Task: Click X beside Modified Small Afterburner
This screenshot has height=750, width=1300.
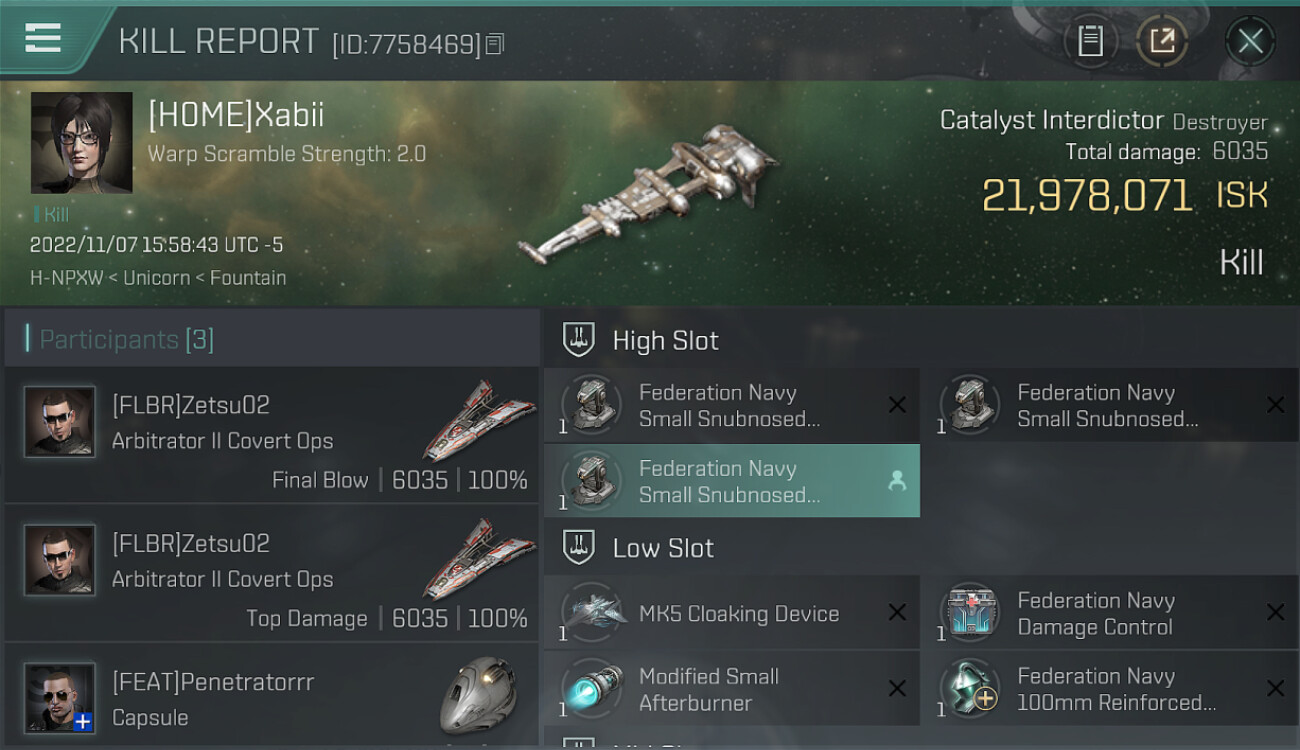Action: pos(897,688)
